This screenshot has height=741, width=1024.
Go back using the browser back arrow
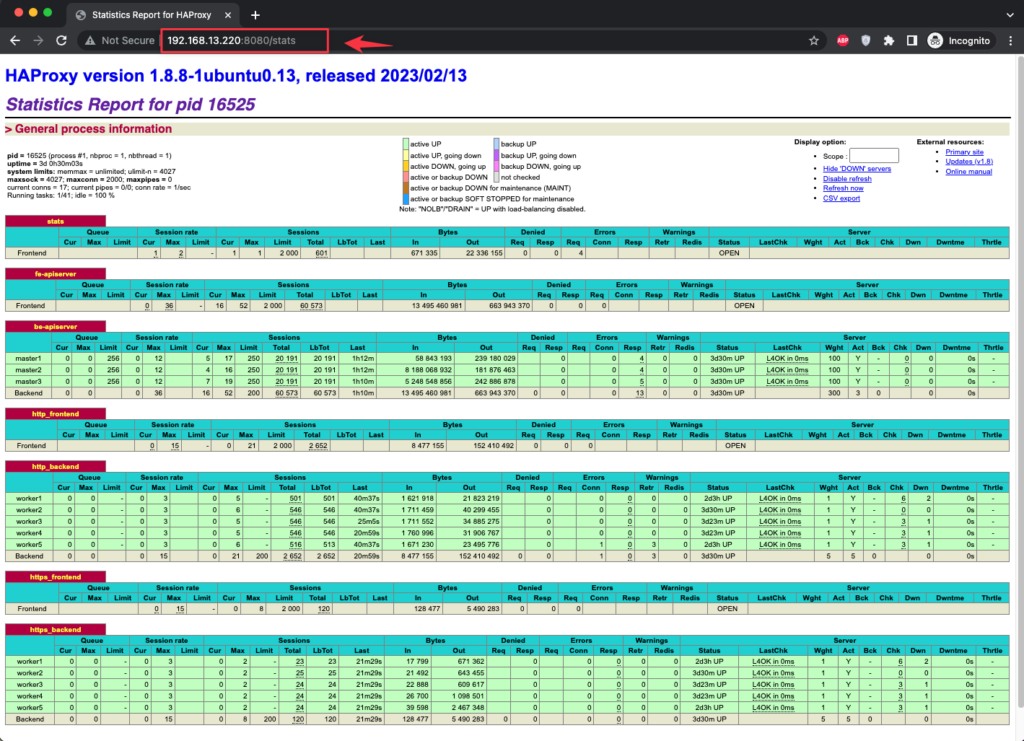click(15, 40)
